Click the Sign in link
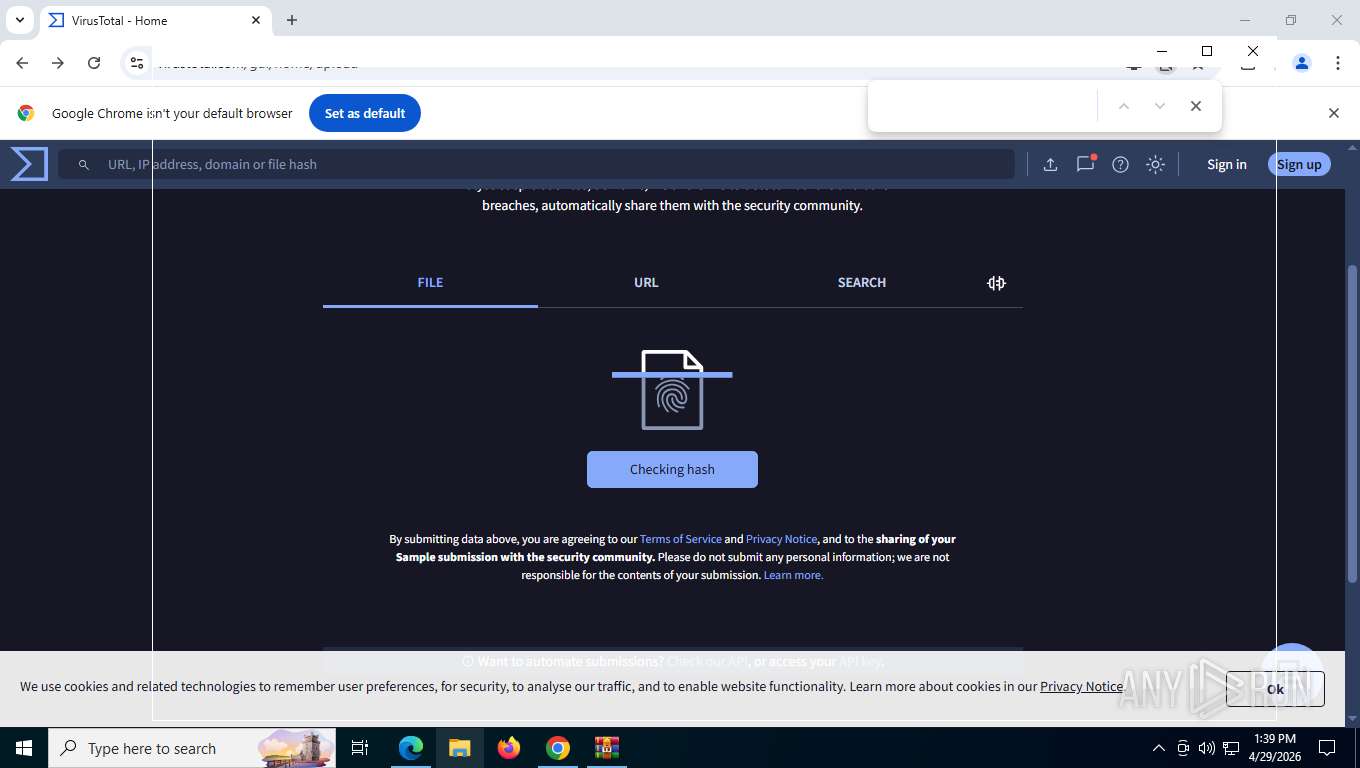1360x768 pixels. pos(1227,165)
